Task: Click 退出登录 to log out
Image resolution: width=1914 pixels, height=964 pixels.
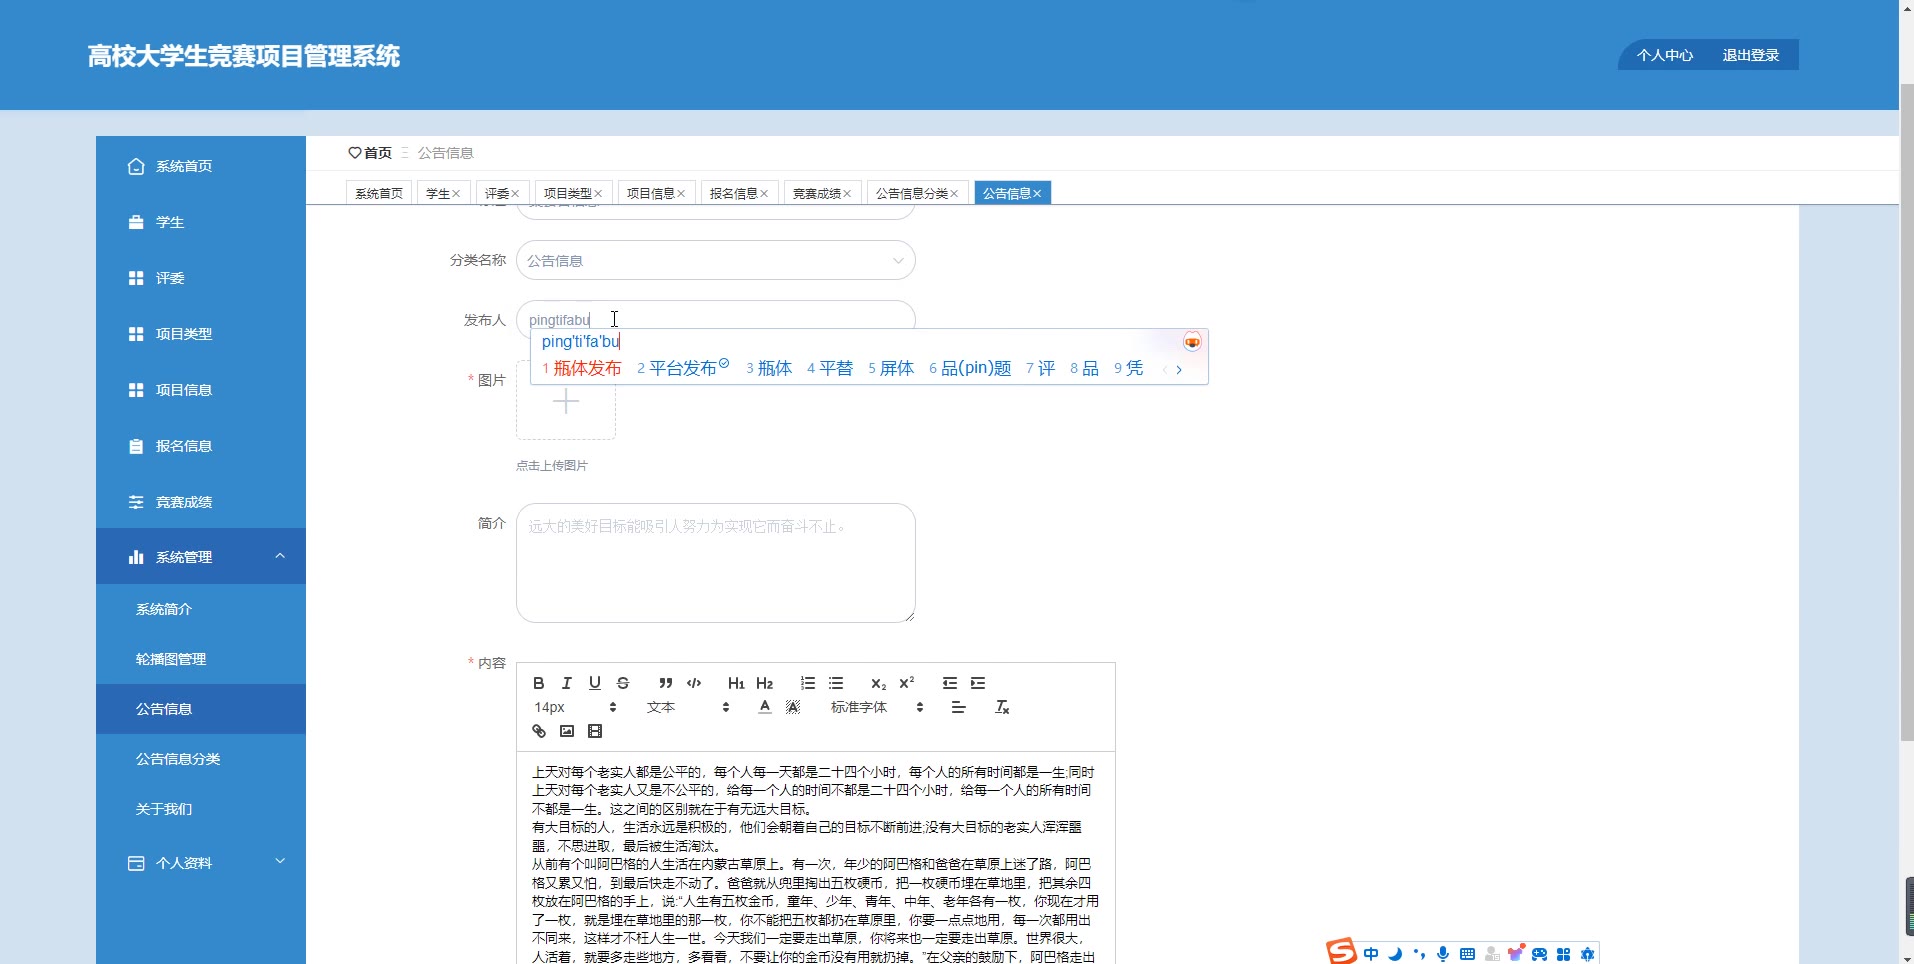Action: coord(1751,55)
